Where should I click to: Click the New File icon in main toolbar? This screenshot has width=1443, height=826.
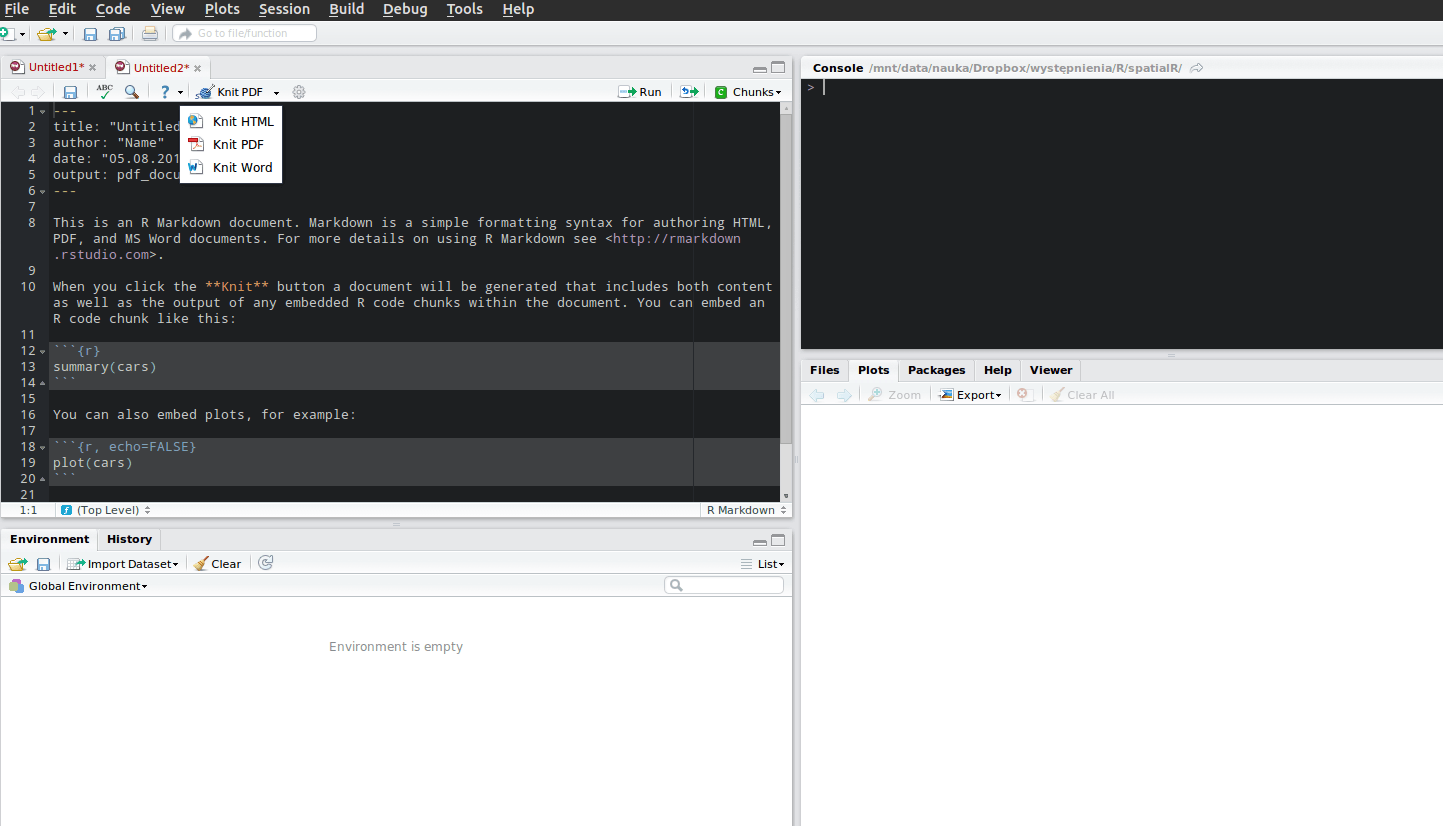[x=6, y=33]
